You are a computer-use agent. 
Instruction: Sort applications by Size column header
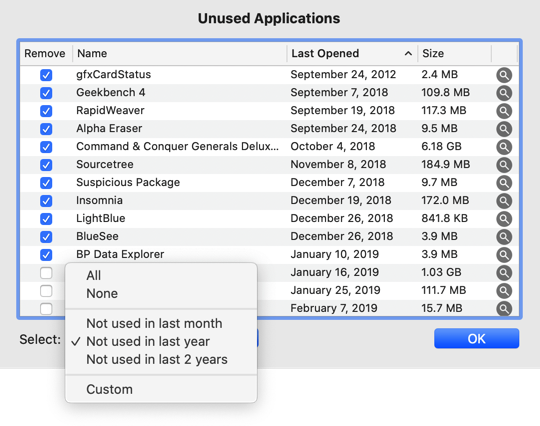tap(454, 53)
